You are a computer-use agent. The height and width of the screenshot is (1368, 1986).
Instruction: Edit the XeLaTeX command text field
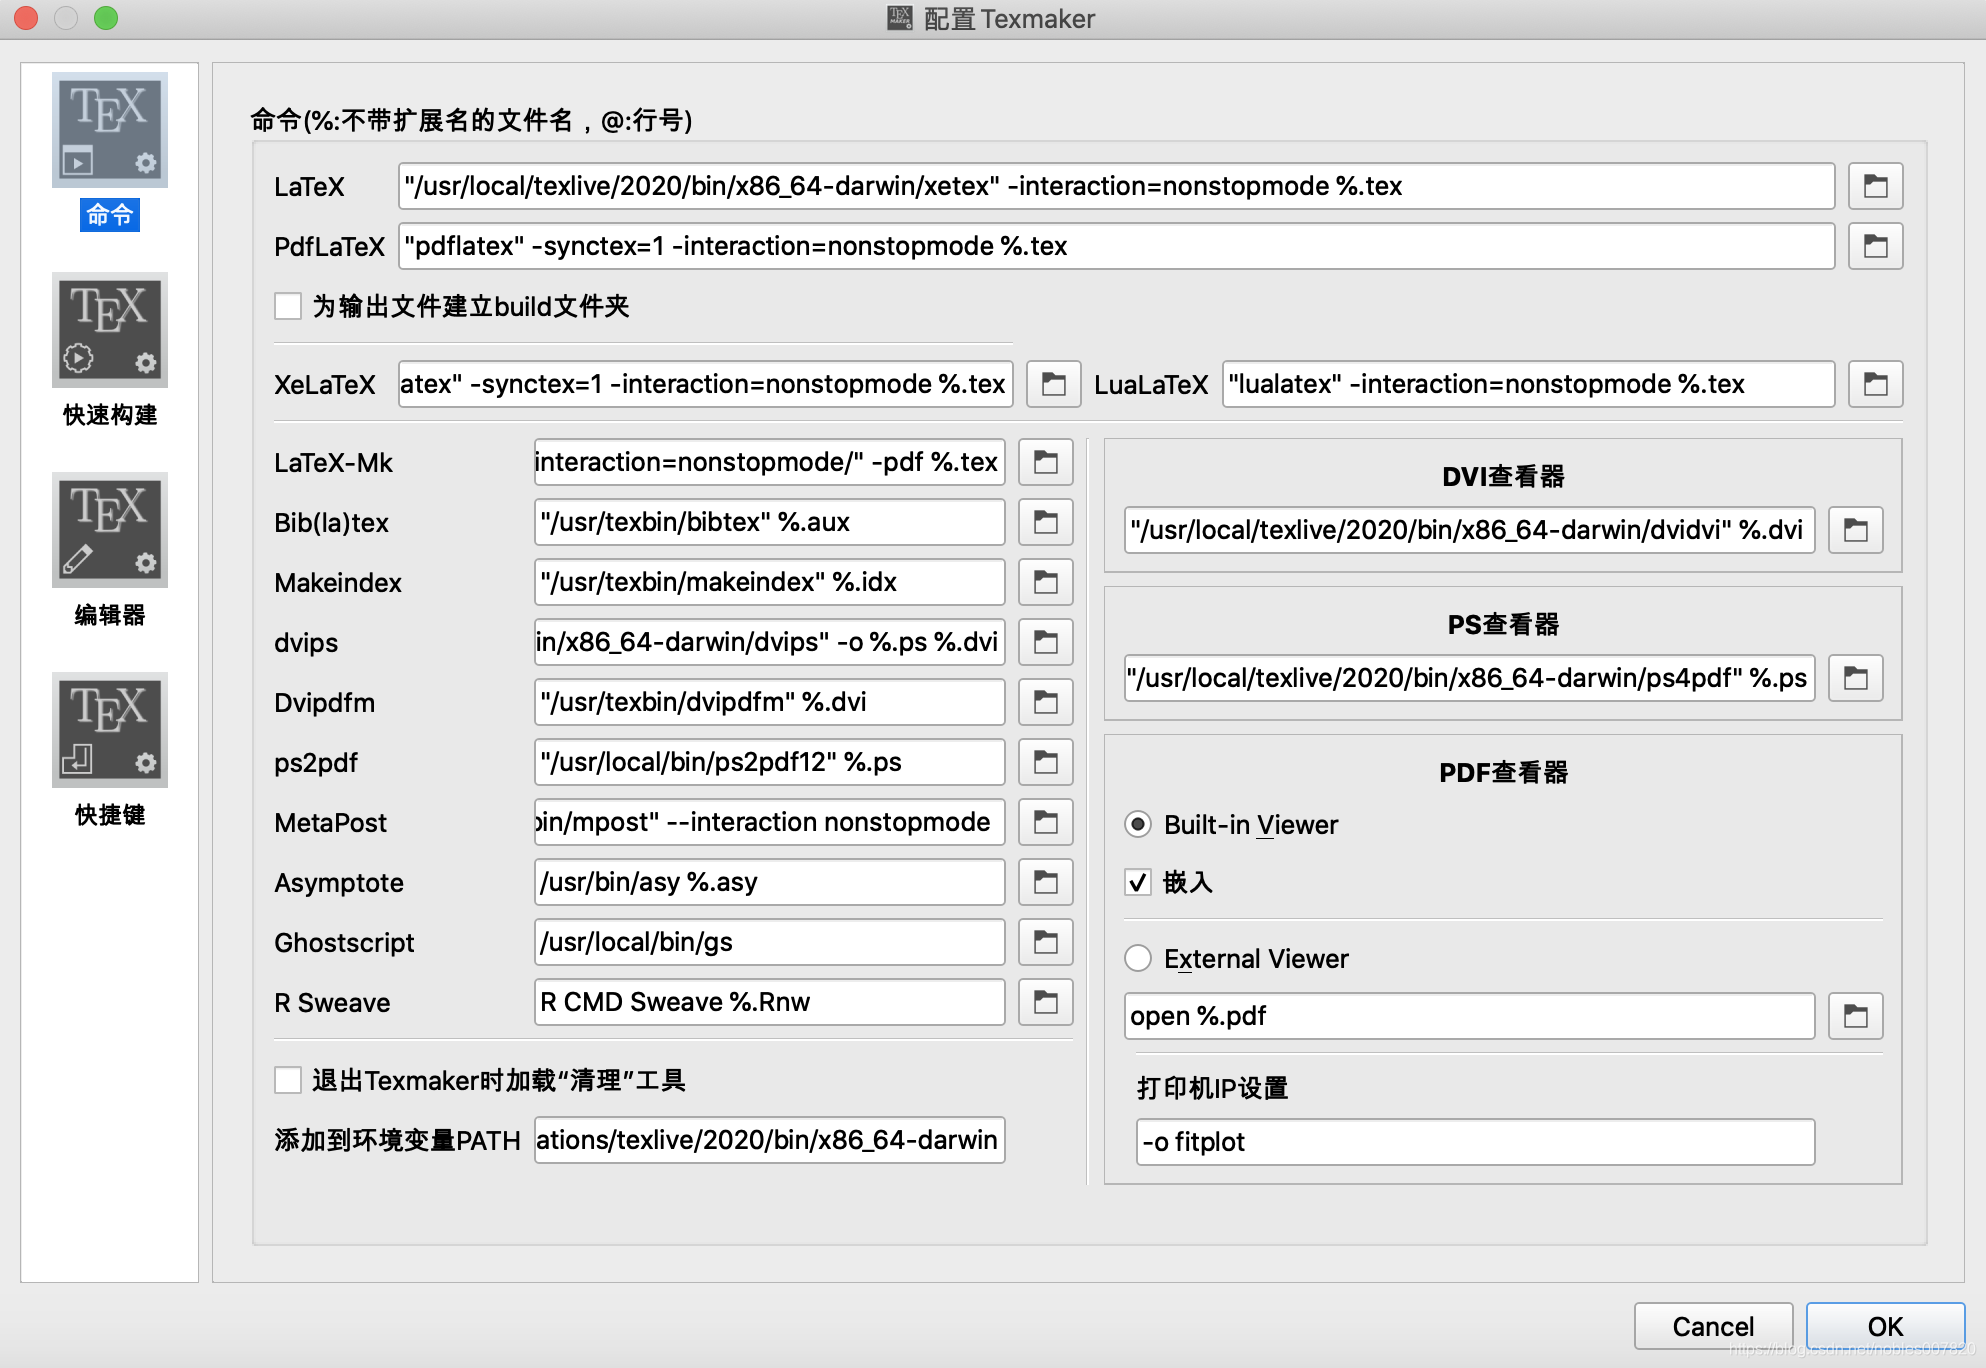point(704,384)
